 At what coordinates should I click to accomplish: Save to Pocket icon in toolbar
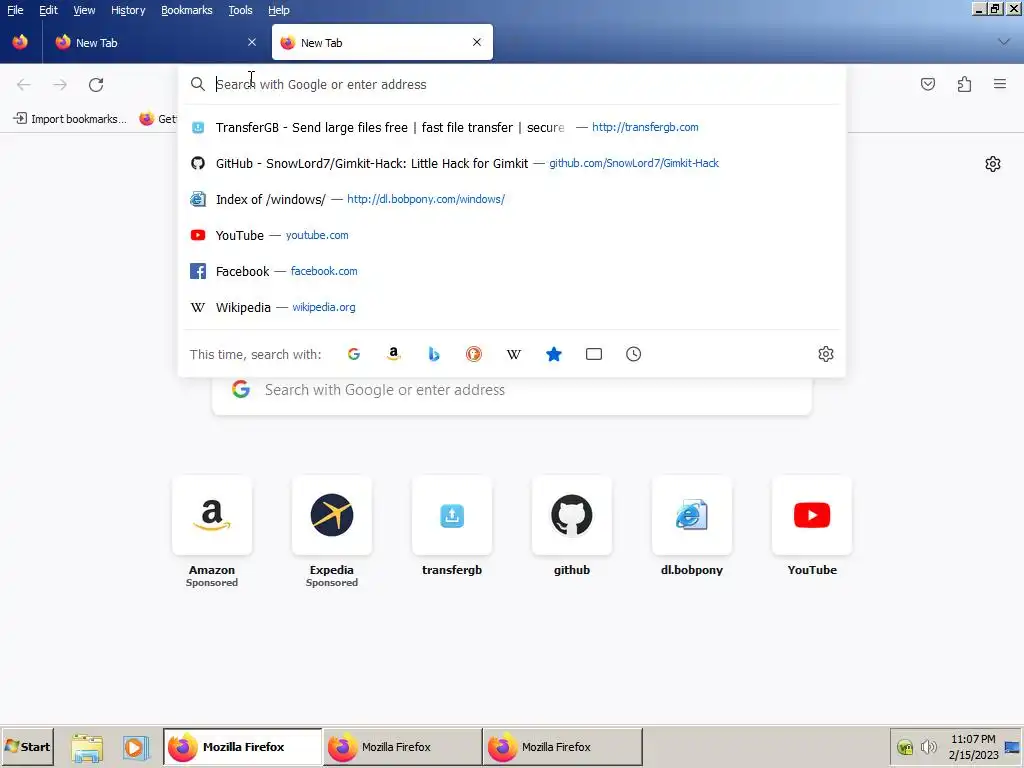coord(927,84)
